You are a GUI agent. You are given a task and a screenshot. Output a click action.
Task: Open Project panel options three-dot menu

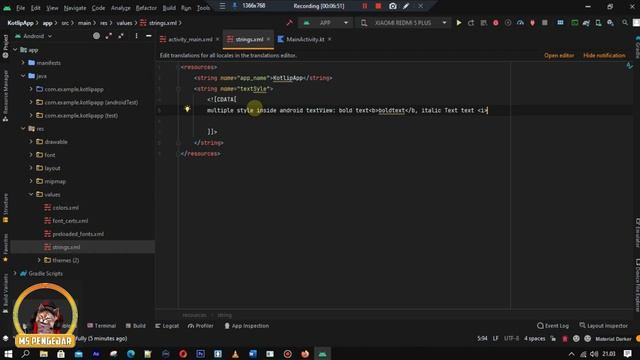[136, 36]
